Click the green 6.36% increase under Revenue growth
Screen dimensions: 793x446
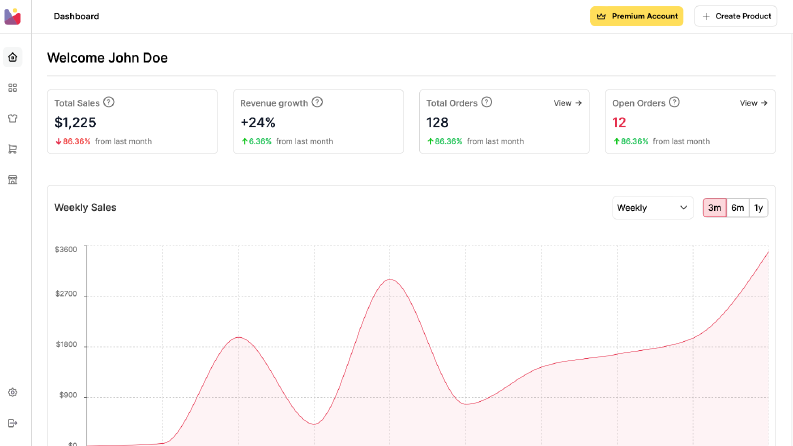(256, 141)
